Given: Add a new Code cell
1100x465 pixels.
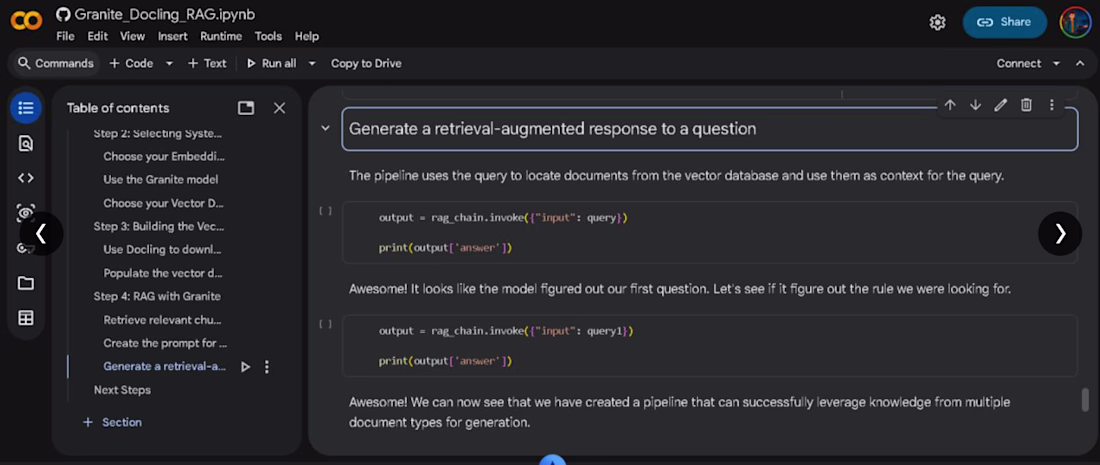Looking at the screenshot, I should point(131,63).
